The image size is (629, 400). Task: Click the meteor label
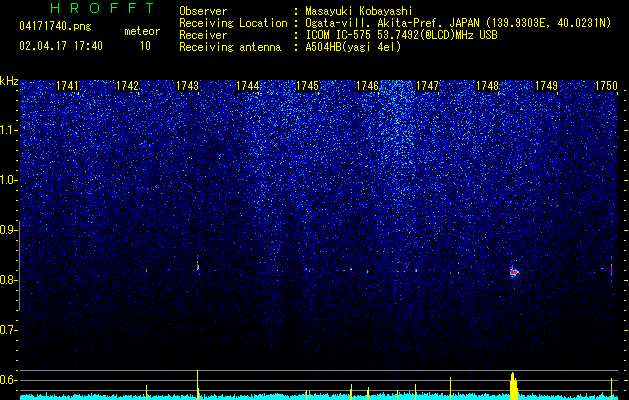pos(142,31)
